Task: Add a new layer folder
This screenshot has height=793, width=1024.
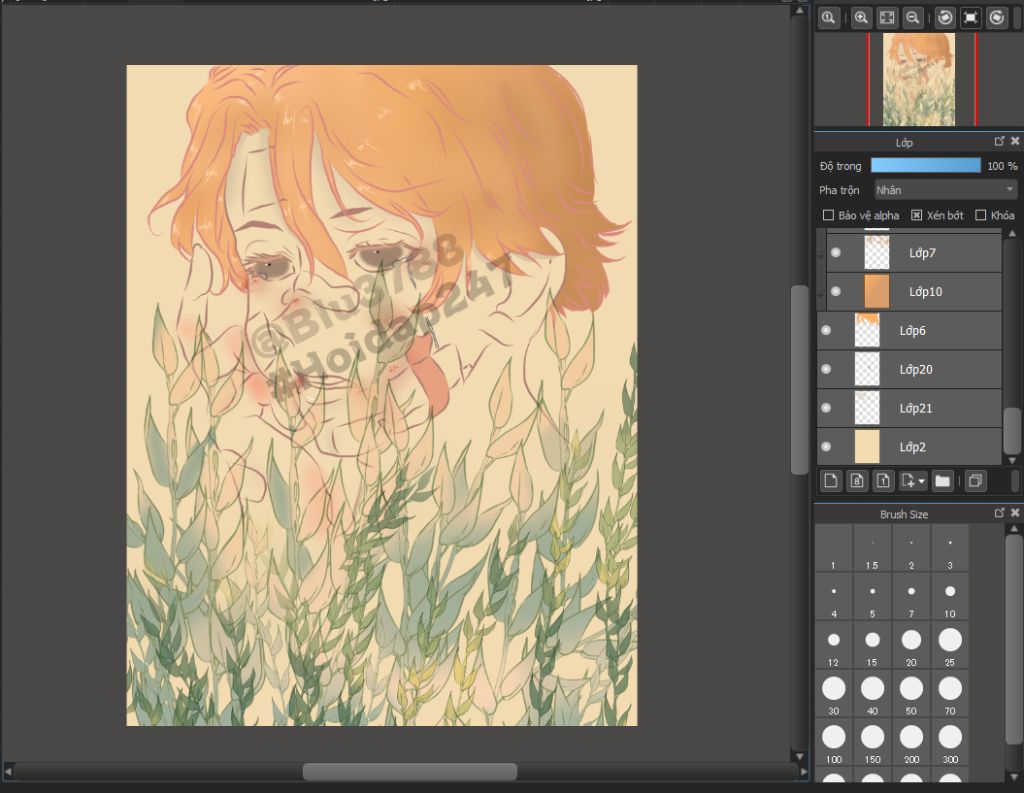Action: [942, 481]
